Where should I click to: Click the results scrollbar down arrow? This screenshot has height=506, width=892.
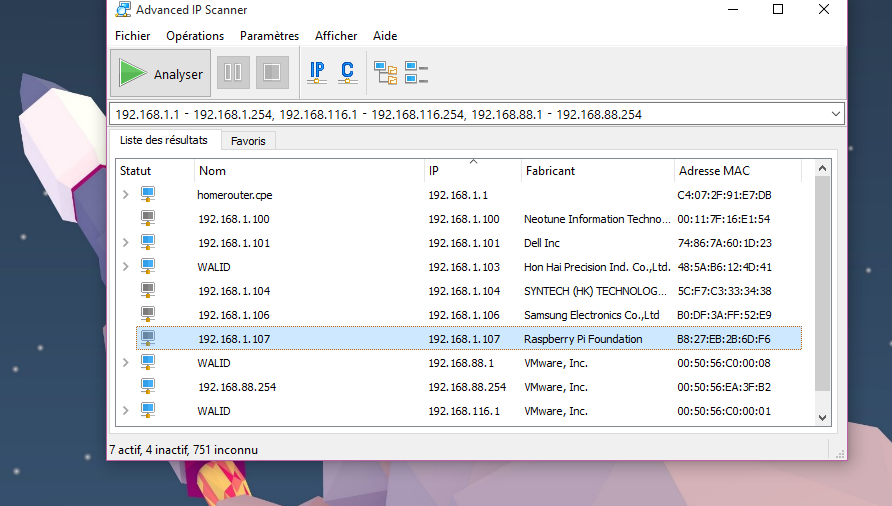pos(822,418)
